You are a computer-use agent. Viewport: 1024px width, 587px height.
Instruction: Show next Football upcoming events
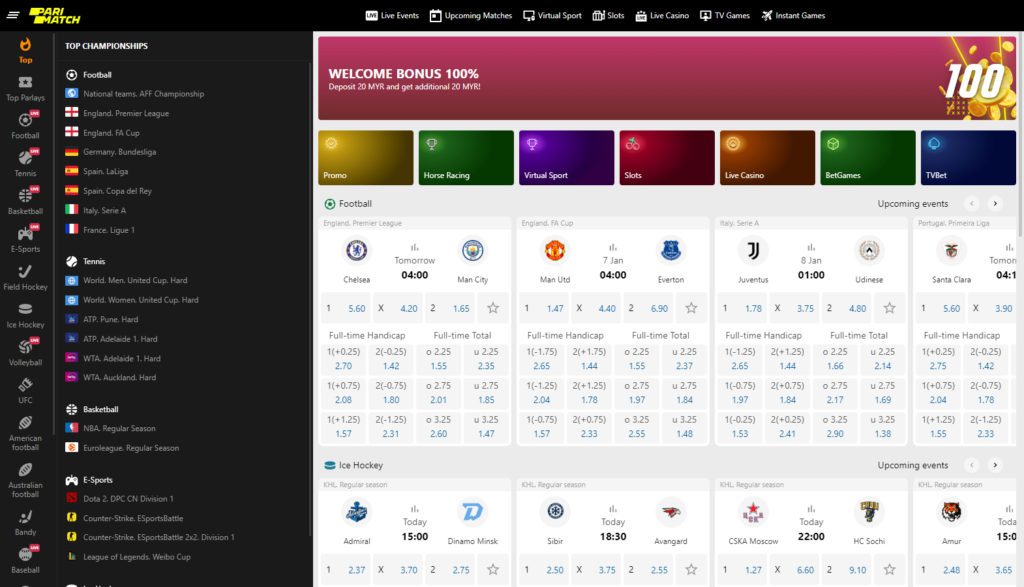click(x=995, y=204)
